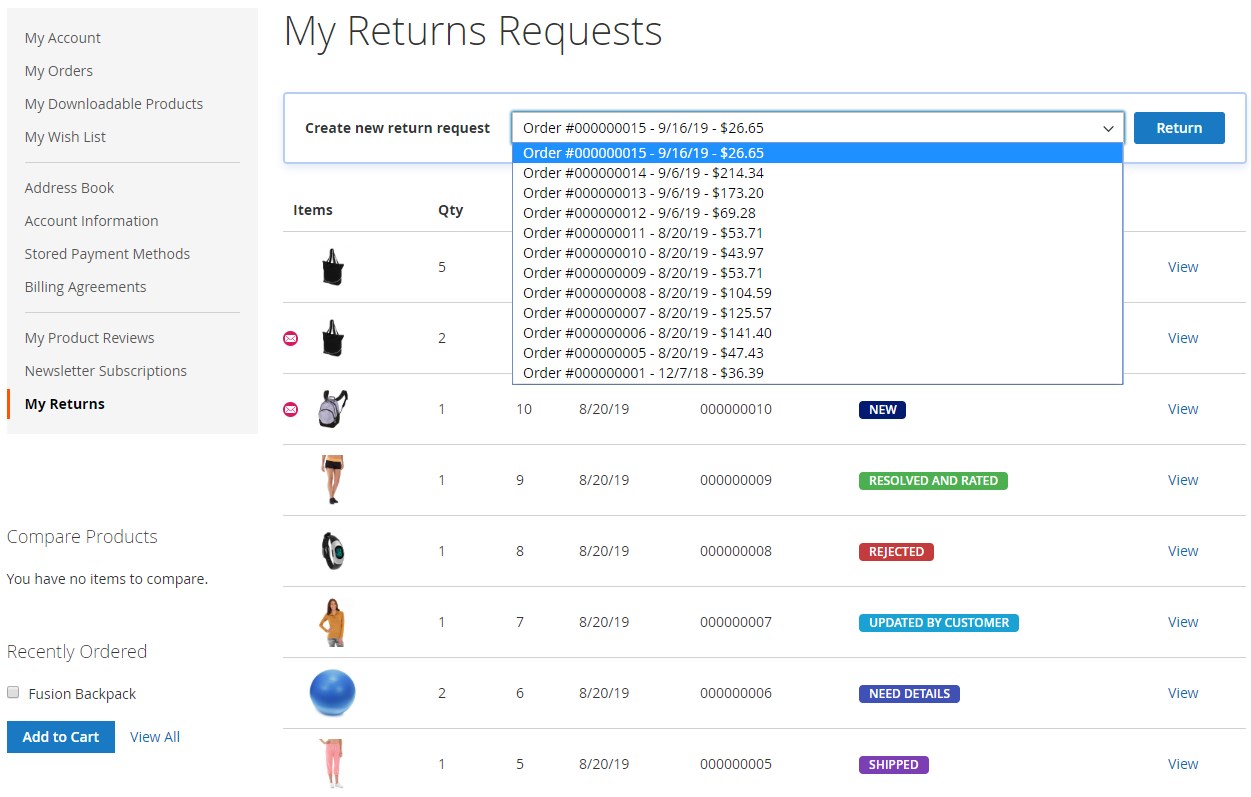Select Order #000000012 - $69.28 option

817,213
